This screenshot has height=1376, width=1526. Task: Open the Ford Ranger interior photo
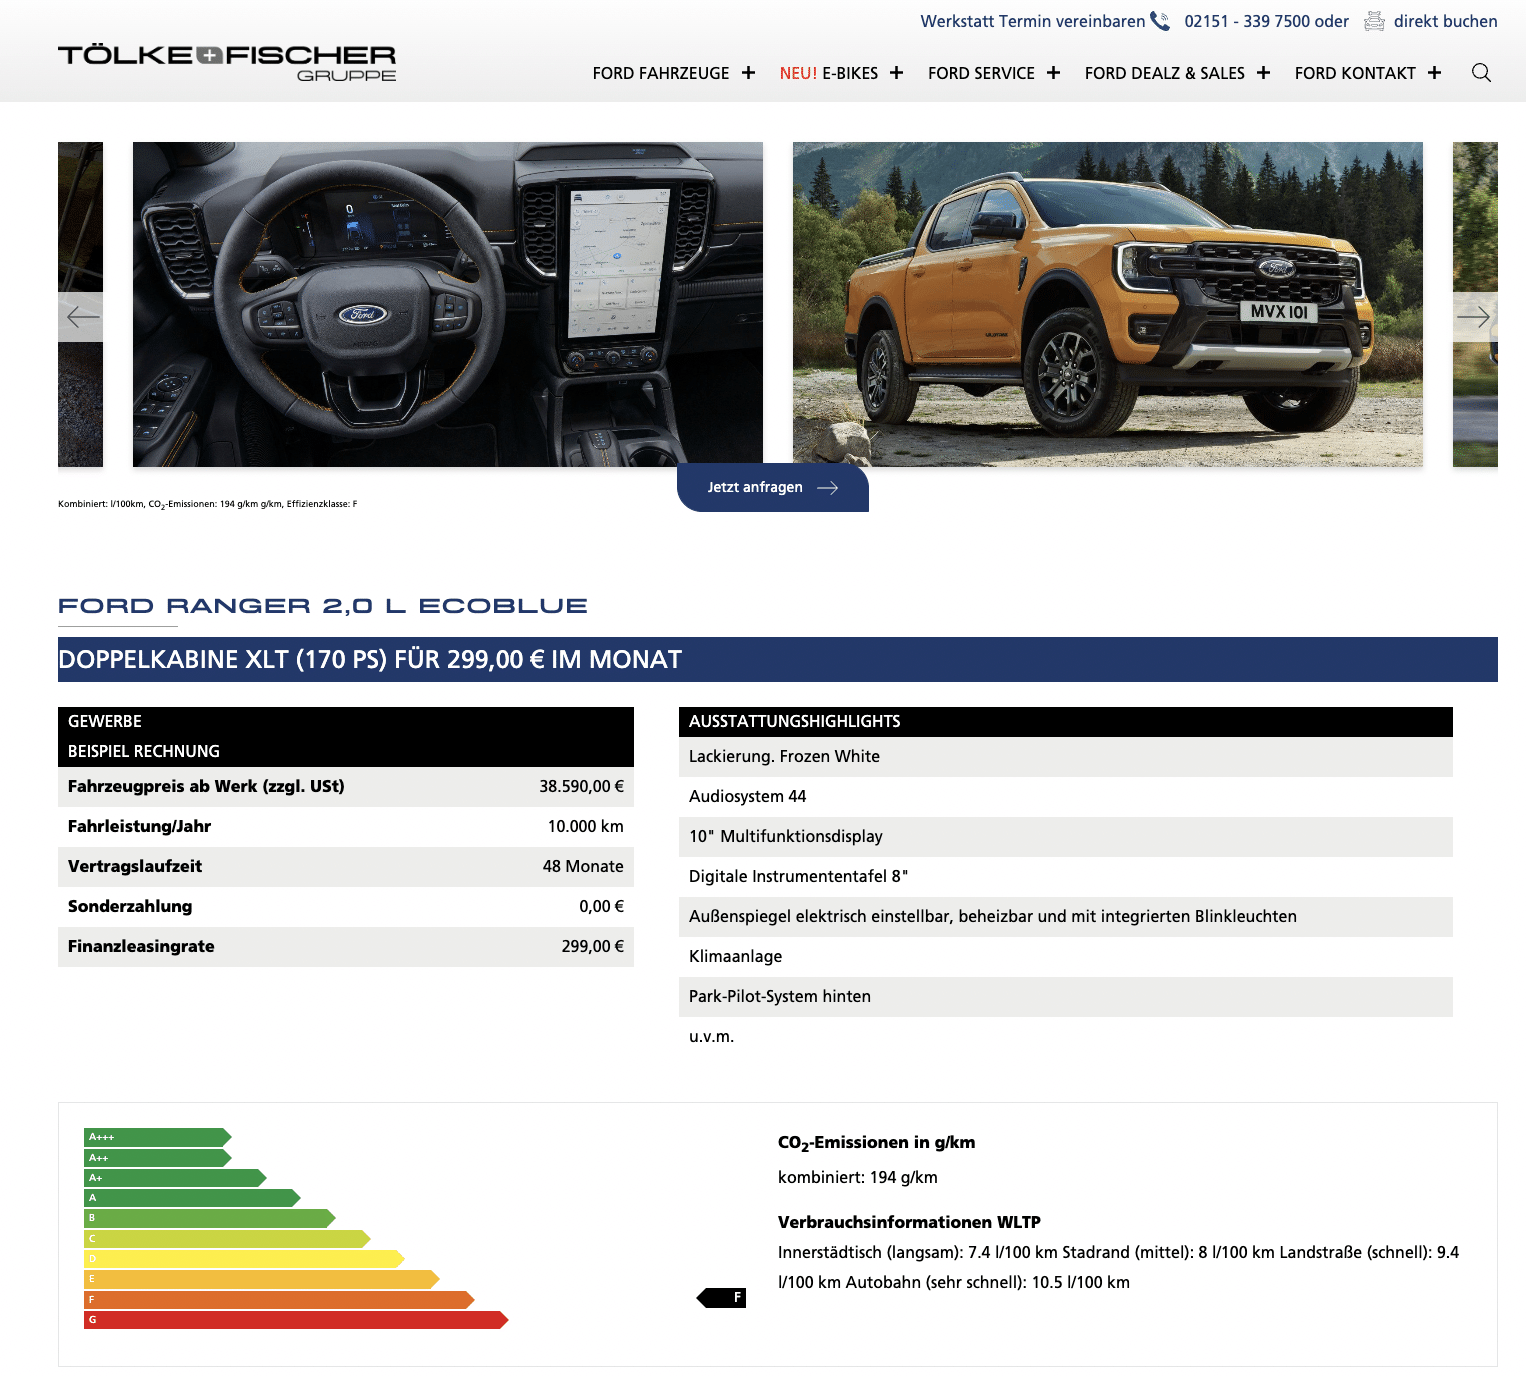pyautogui.click(x=448, y=304)
